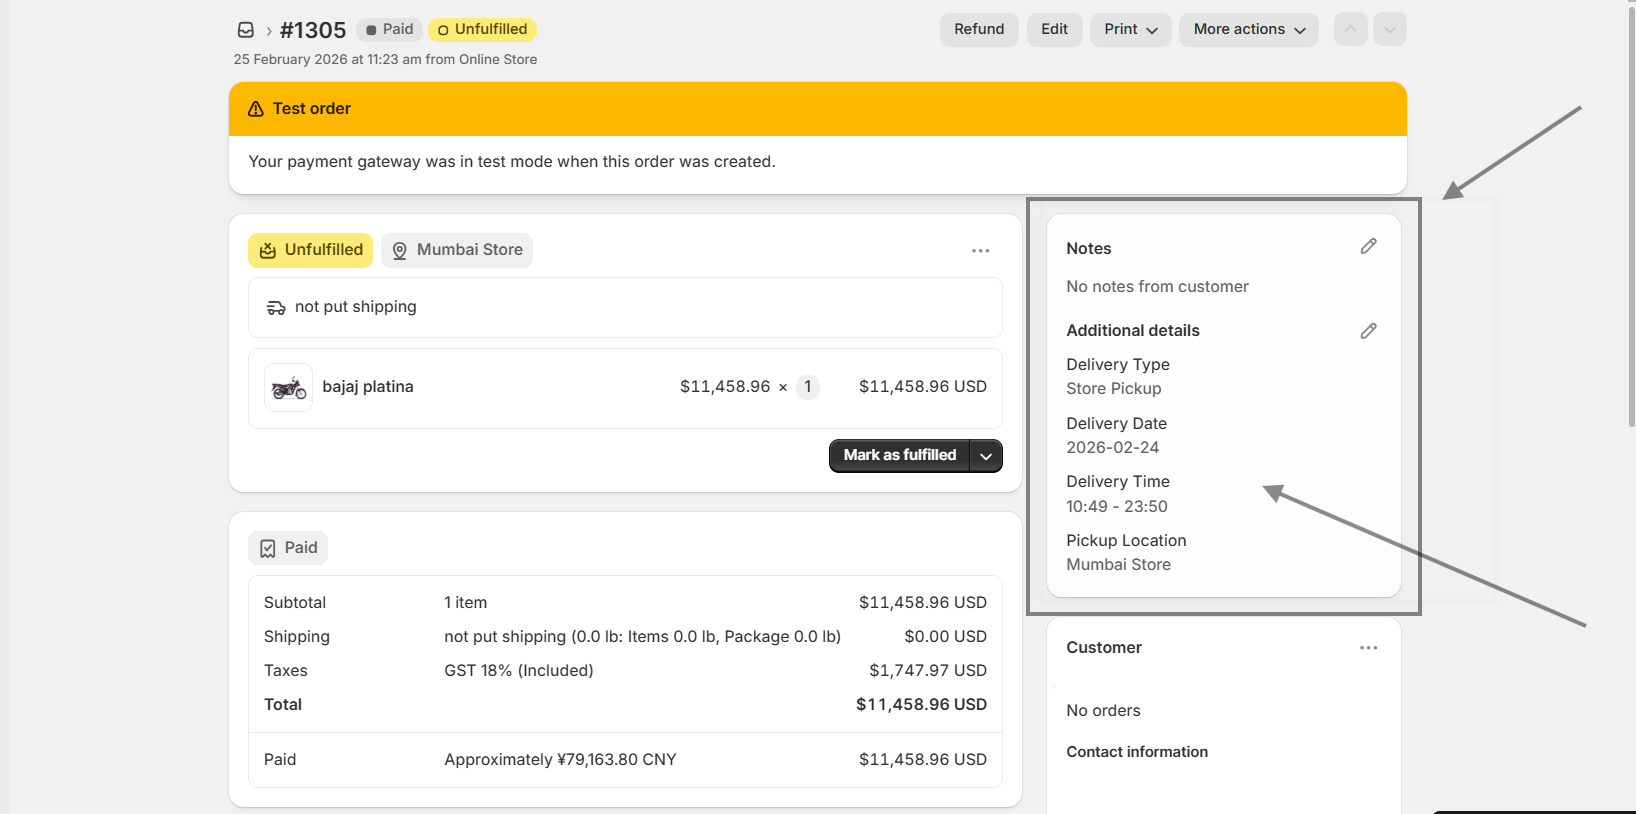
Task: Click the Mumbai Store location badge
Action: (457, 250)
